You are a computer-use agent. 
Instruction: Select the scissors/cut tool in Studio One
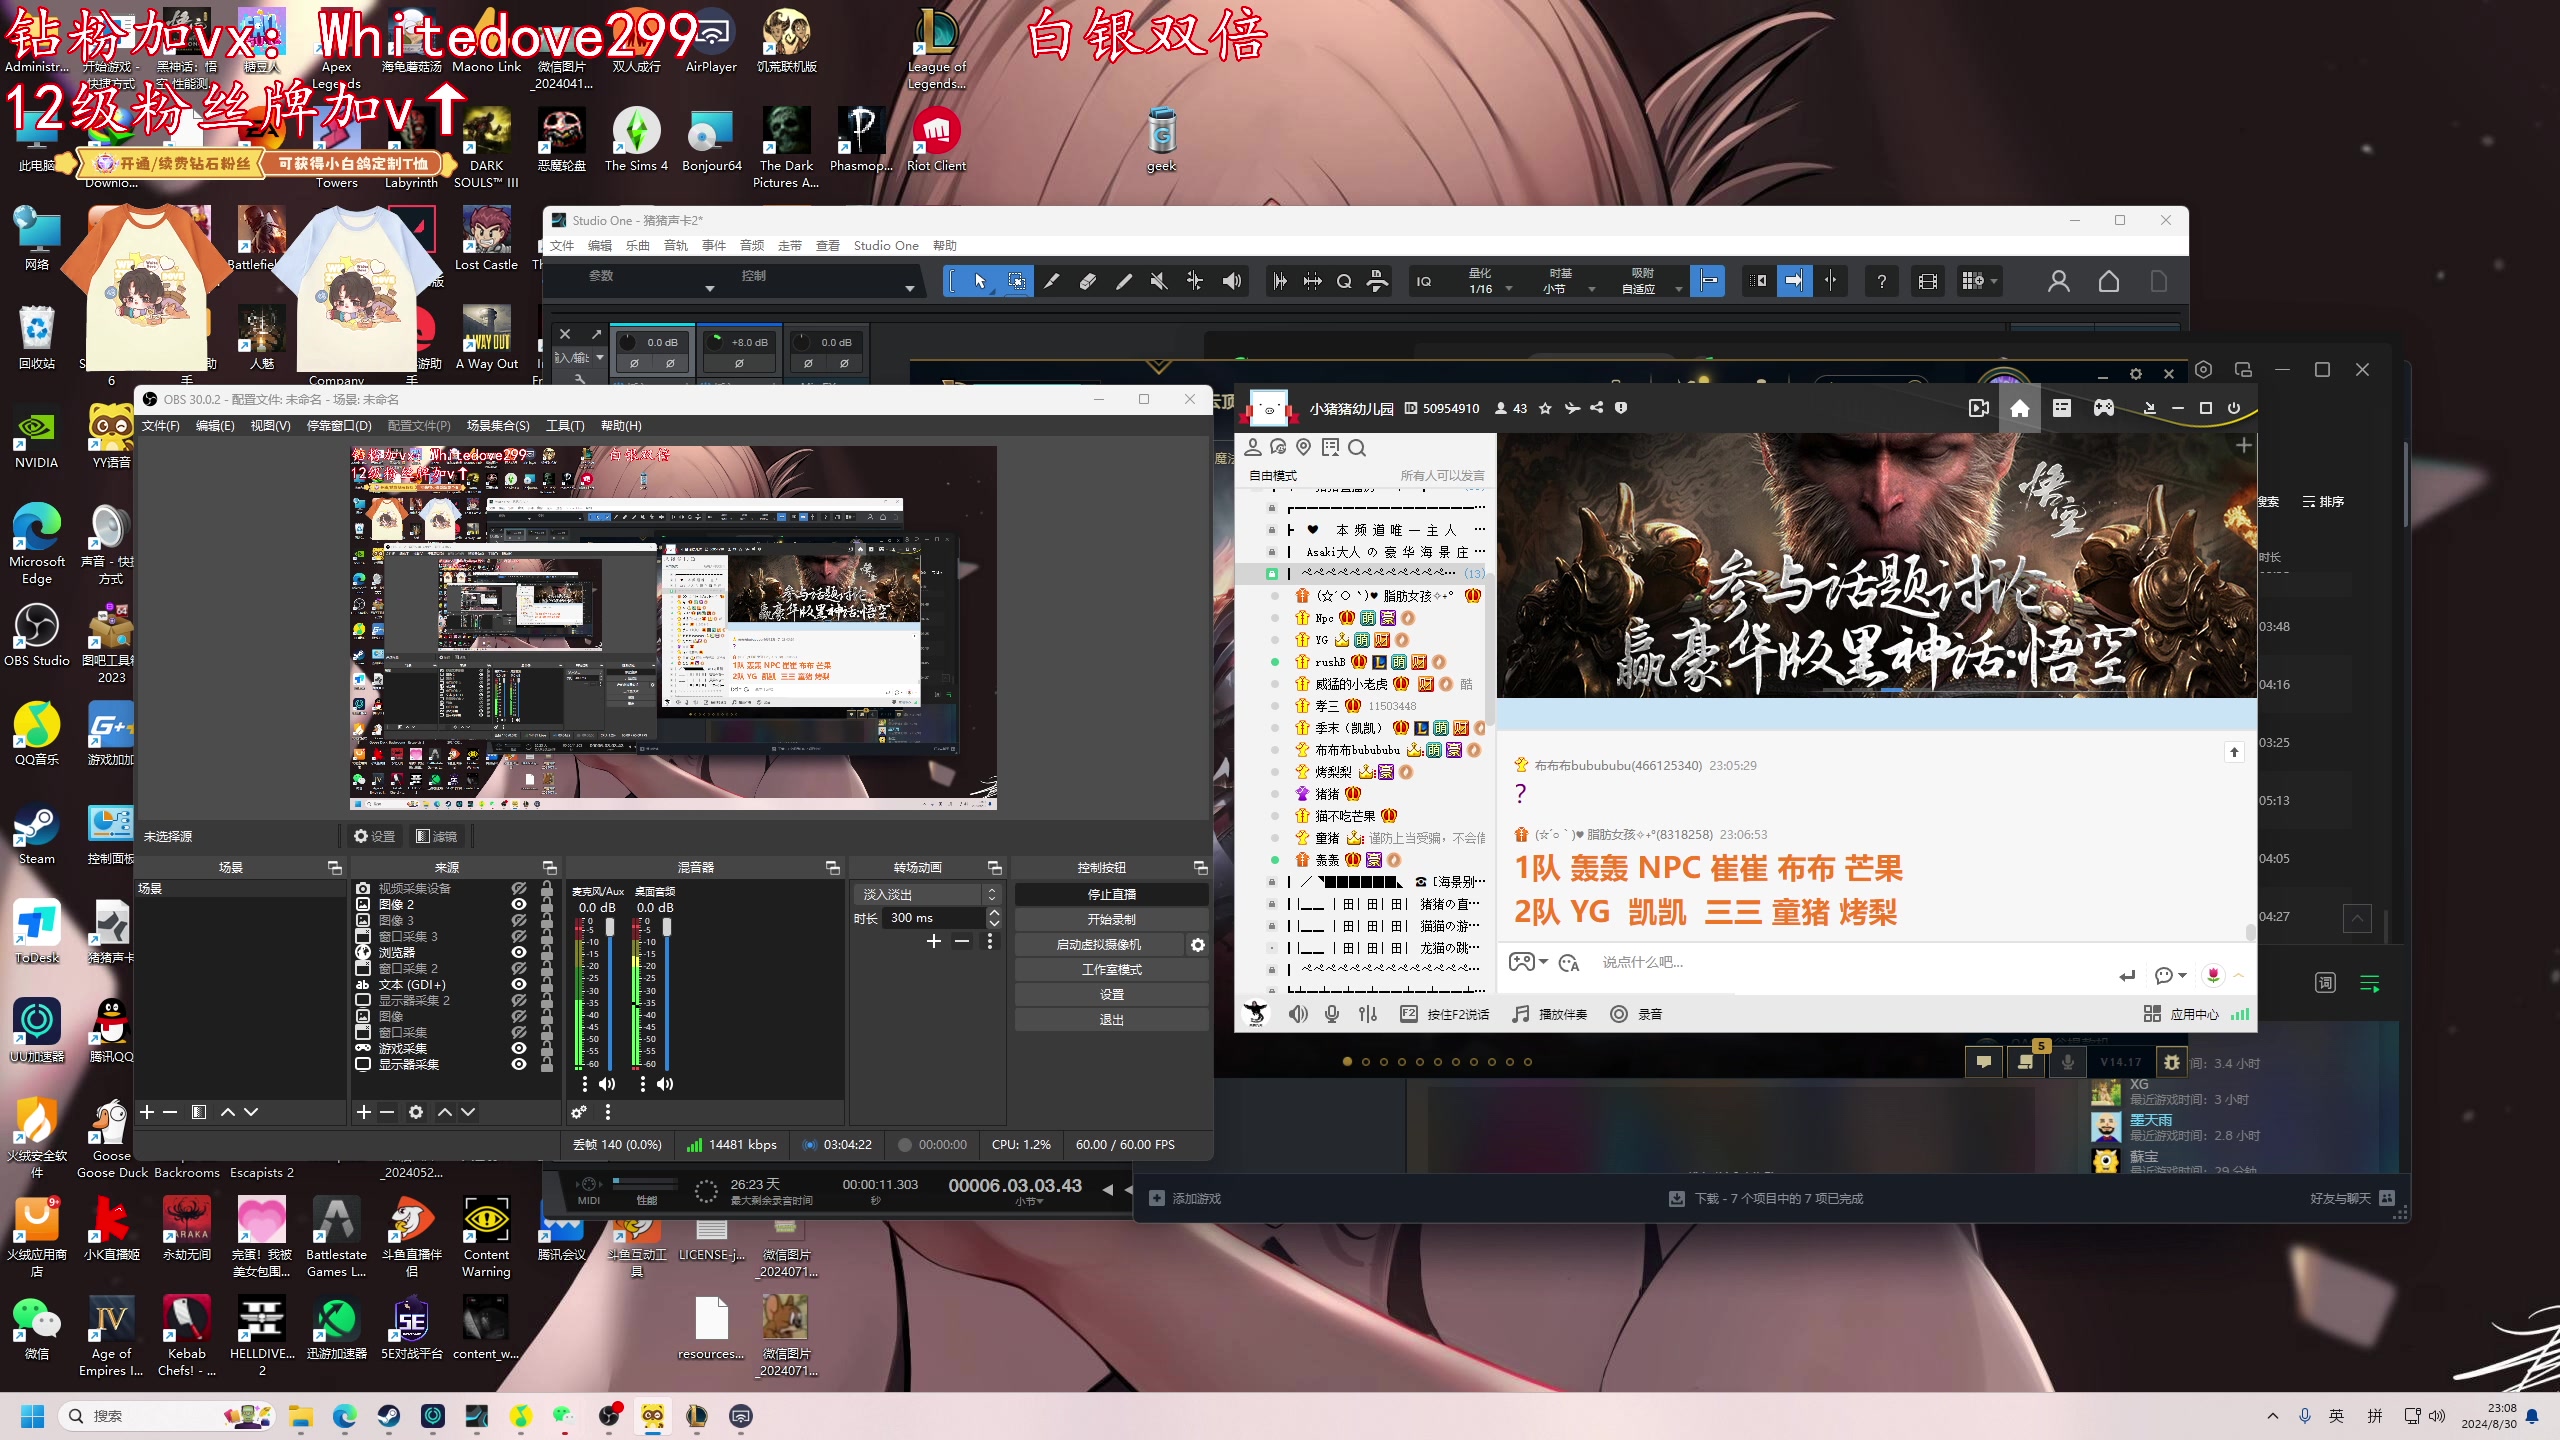click(1051, 281)
